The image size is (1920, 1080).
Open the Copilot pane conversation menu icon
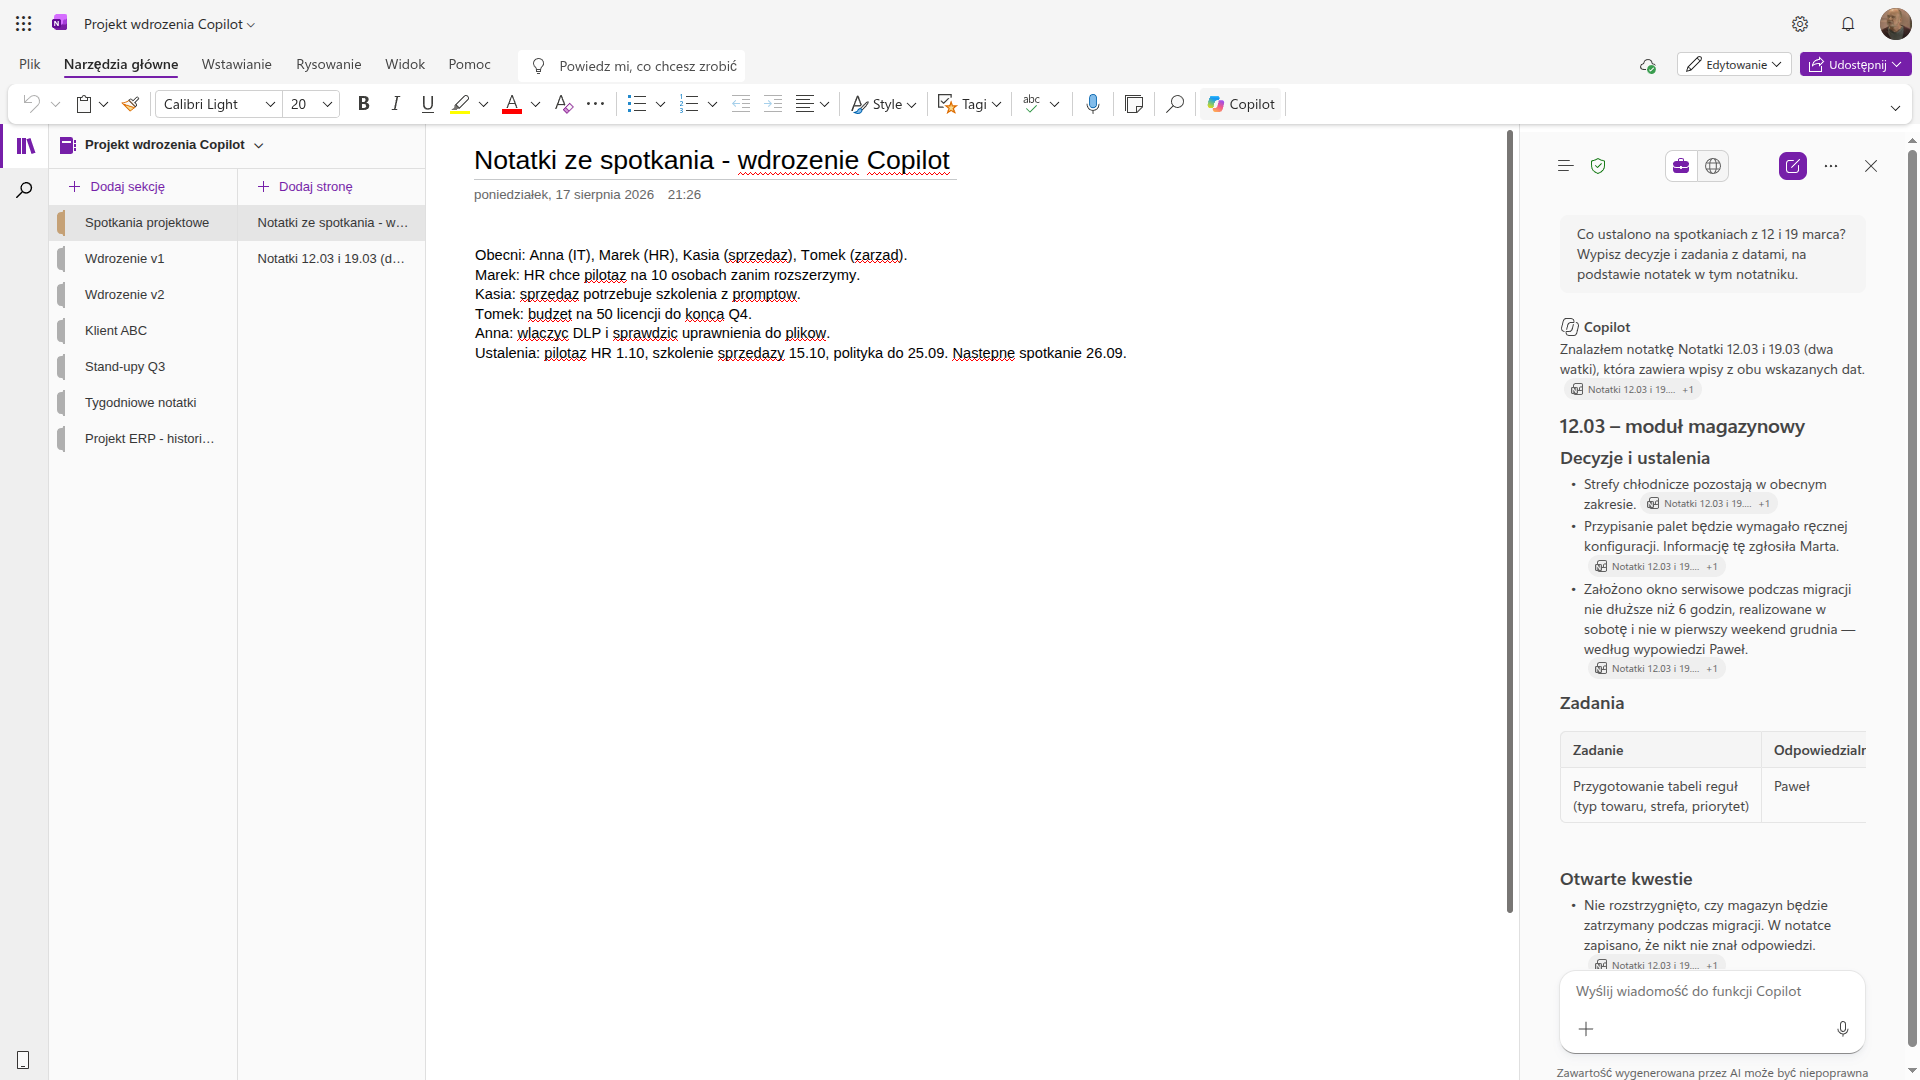[x=1566, y=166]
